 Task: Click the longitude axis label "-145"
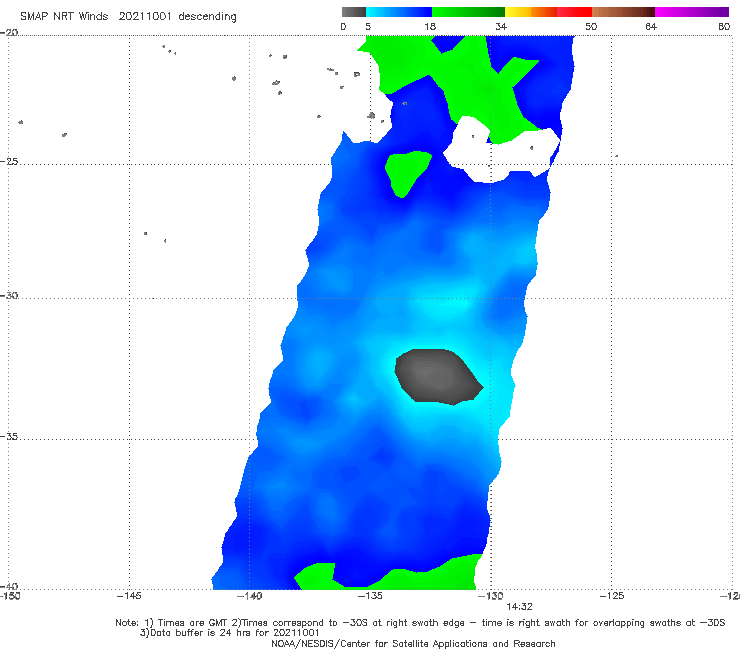coord(129,596)
